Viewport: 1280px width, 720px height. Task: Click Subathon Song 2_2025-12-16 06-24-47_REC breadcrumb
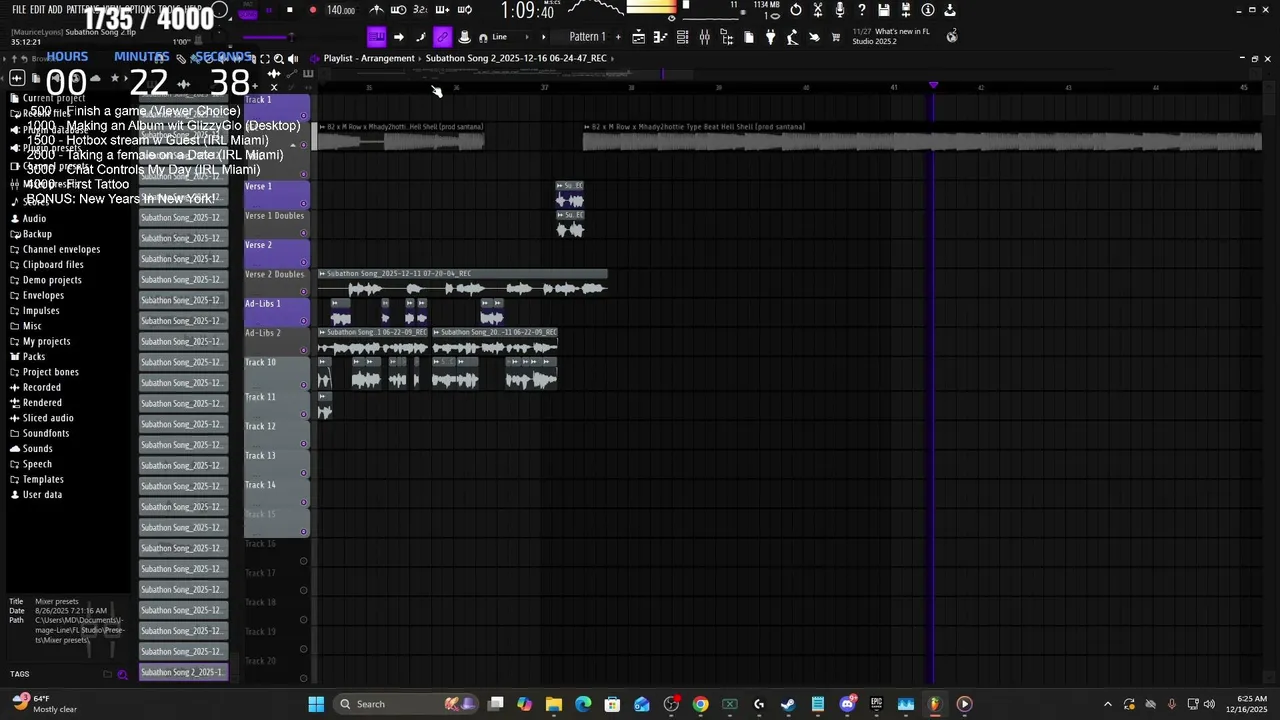[516, 58]
